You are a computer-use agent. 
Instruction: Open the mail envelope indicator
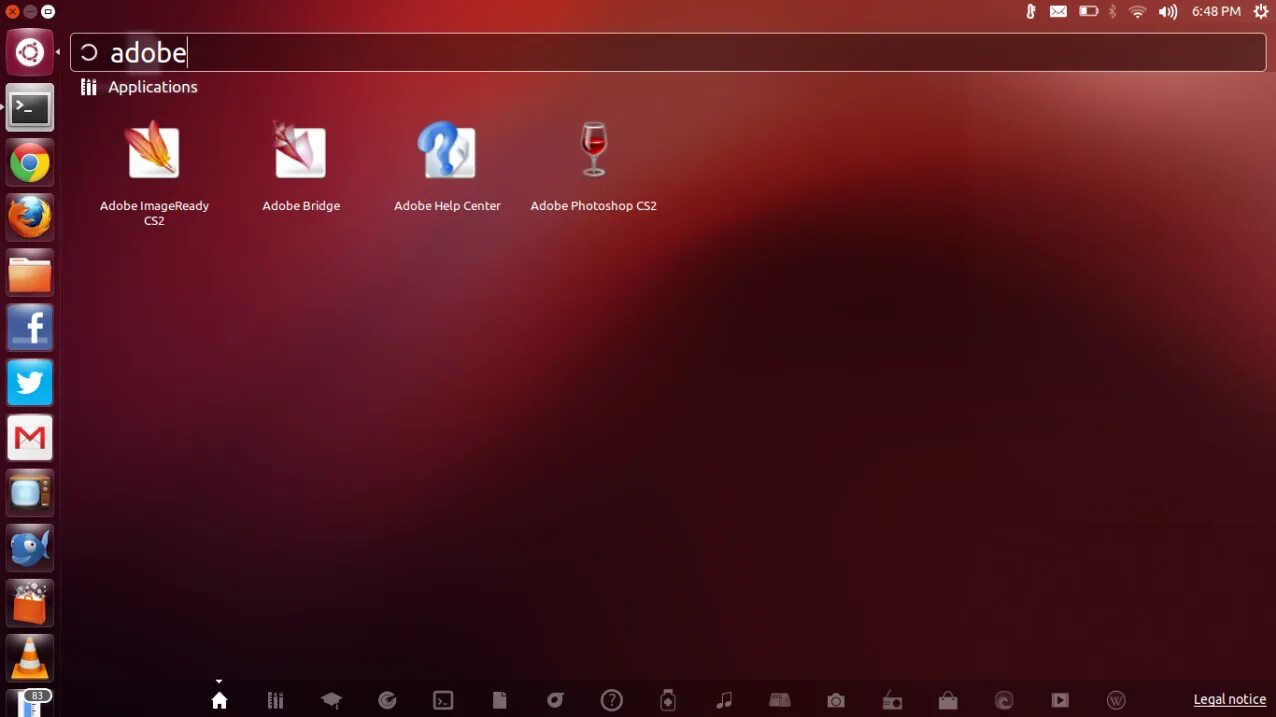1058,11
